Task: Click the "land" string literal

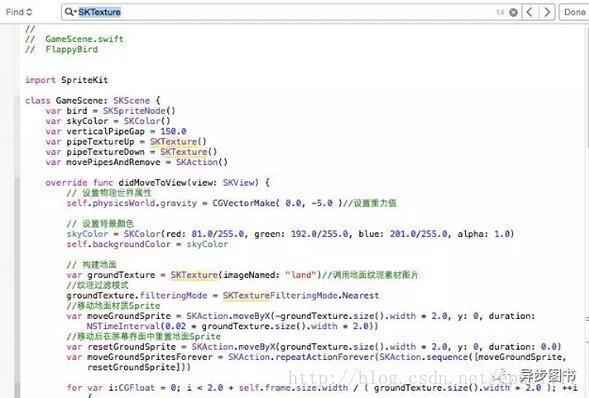Action: click(x=301, y=275)
